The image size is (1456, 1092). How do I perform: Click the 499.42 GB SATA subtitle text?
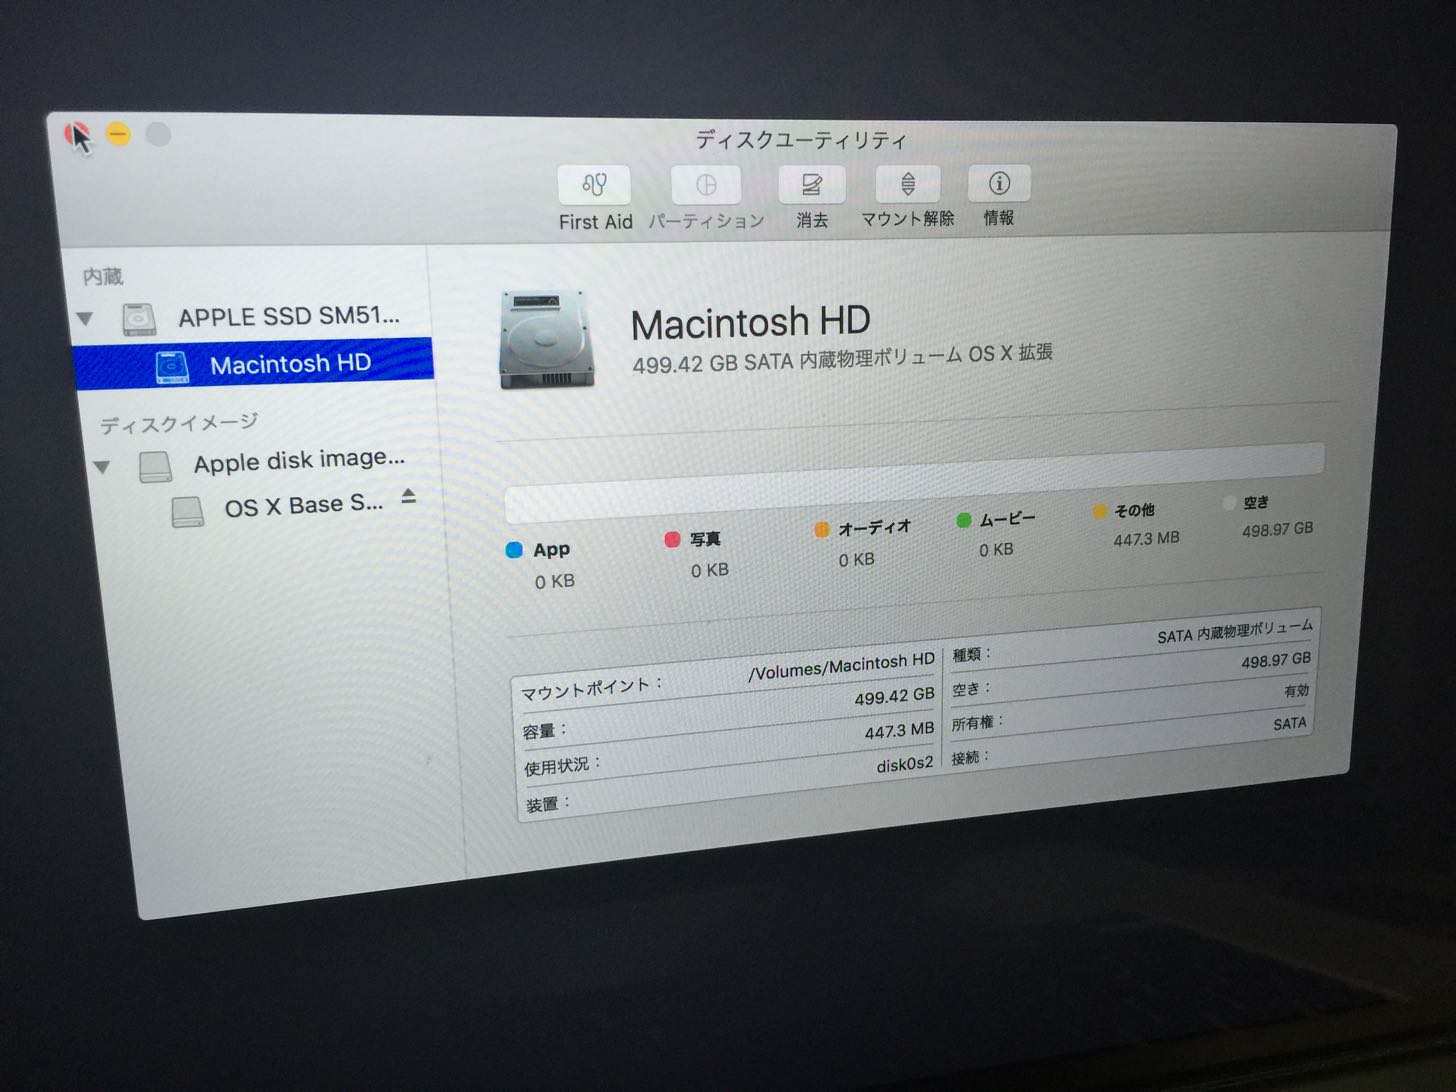pos(842,358)
